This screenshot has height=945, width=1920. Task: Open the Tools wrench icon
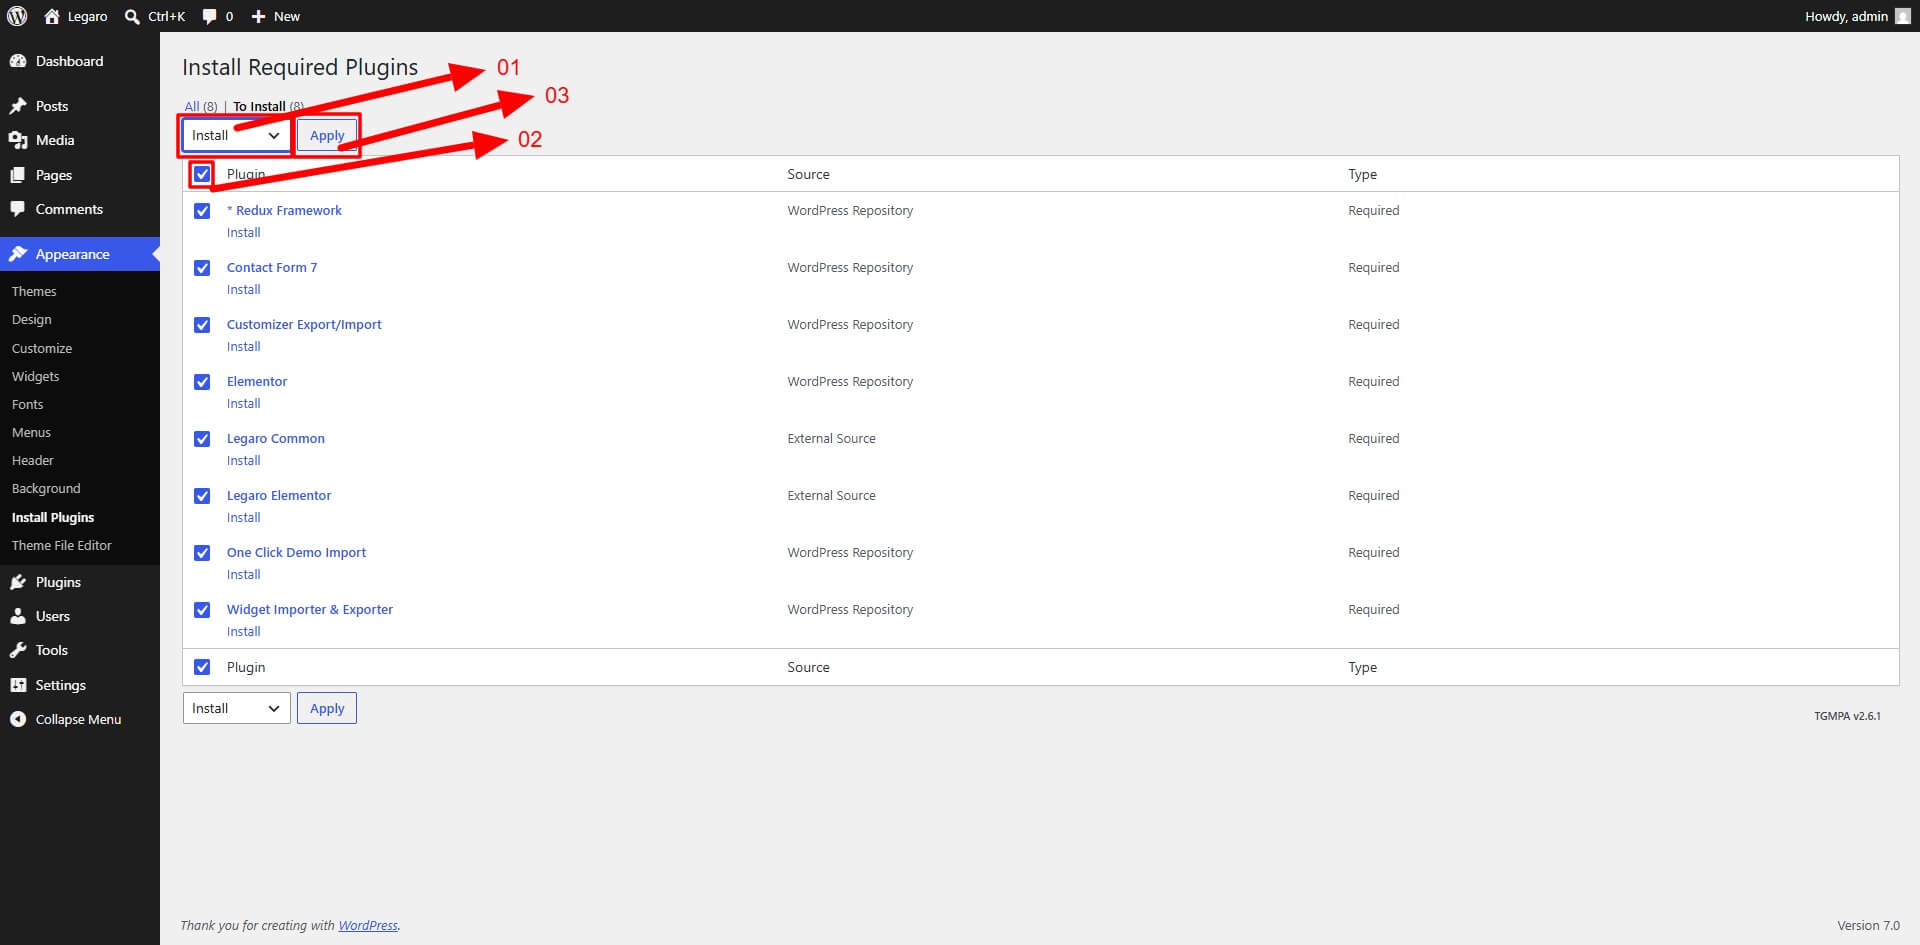point(18,650)
